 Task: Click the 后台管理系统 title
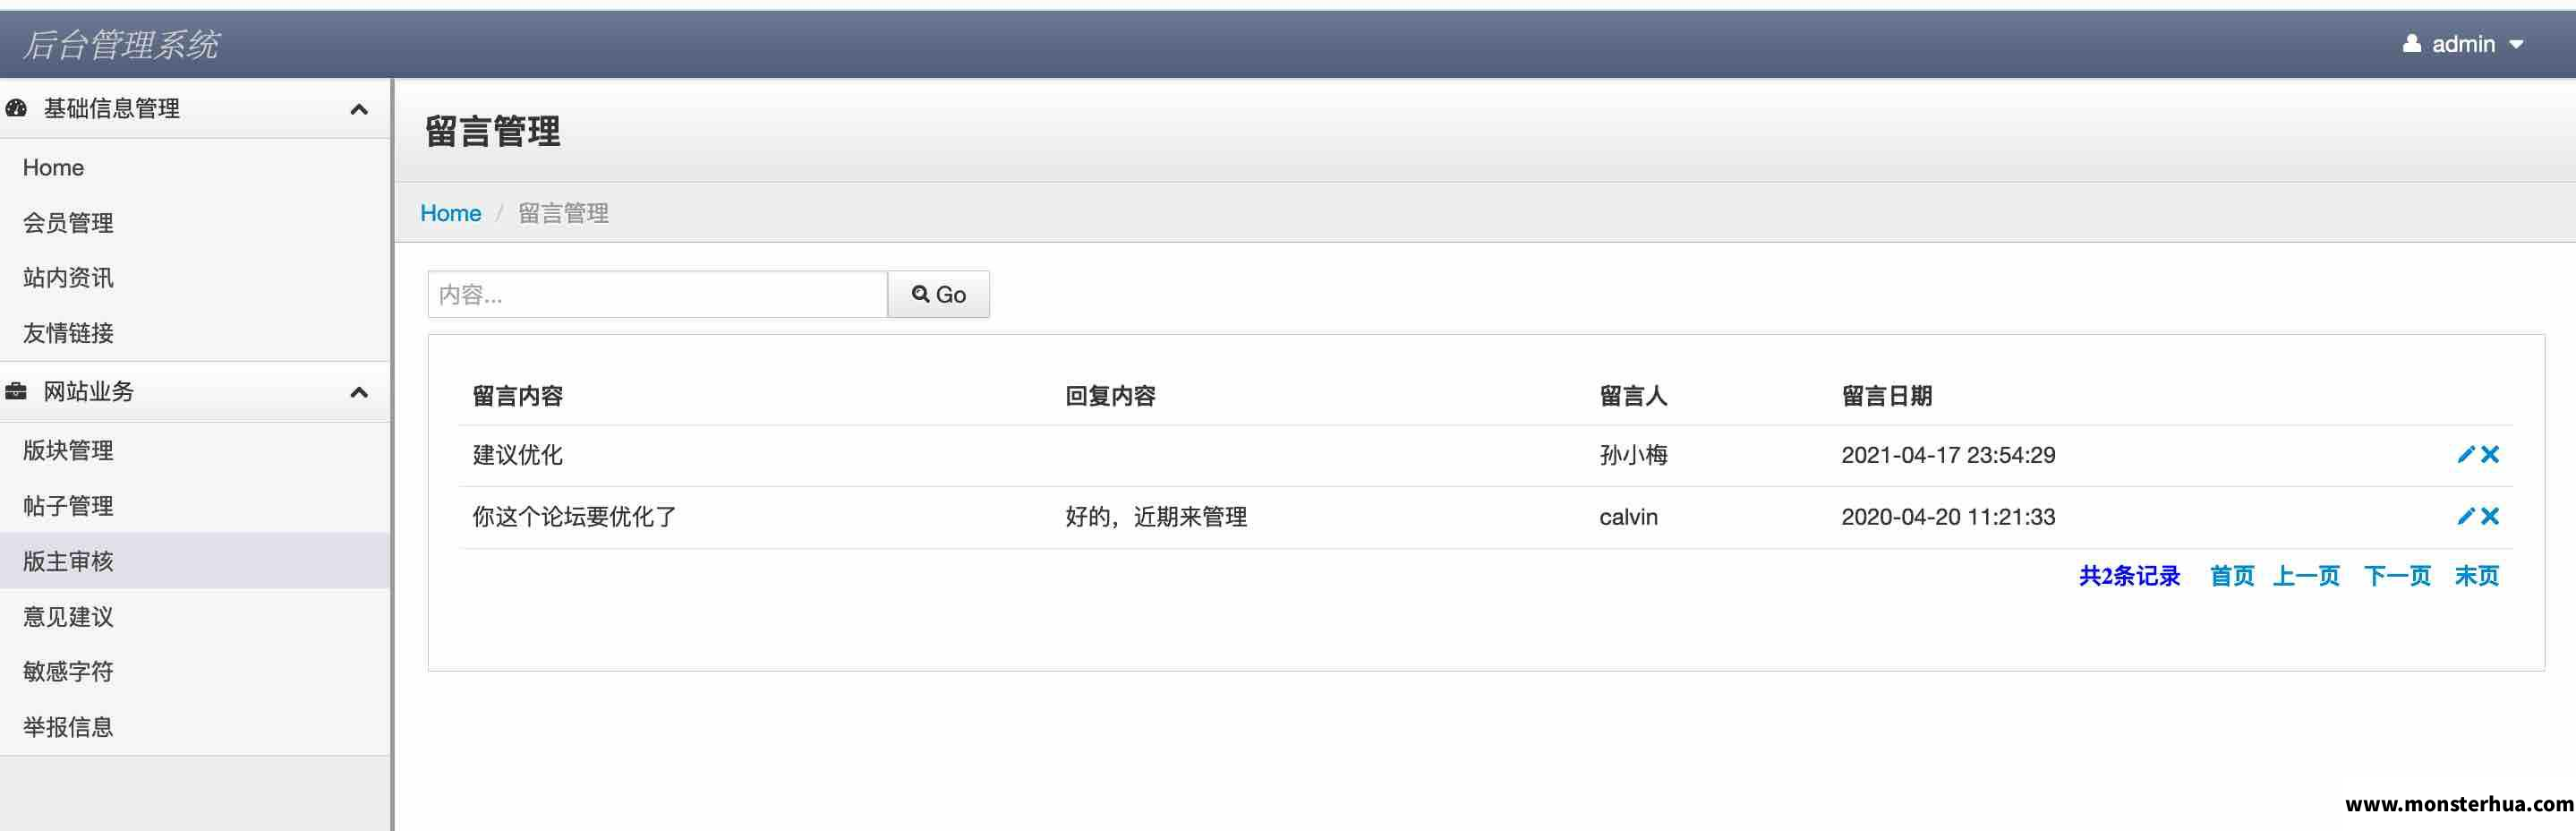(121, 45)
